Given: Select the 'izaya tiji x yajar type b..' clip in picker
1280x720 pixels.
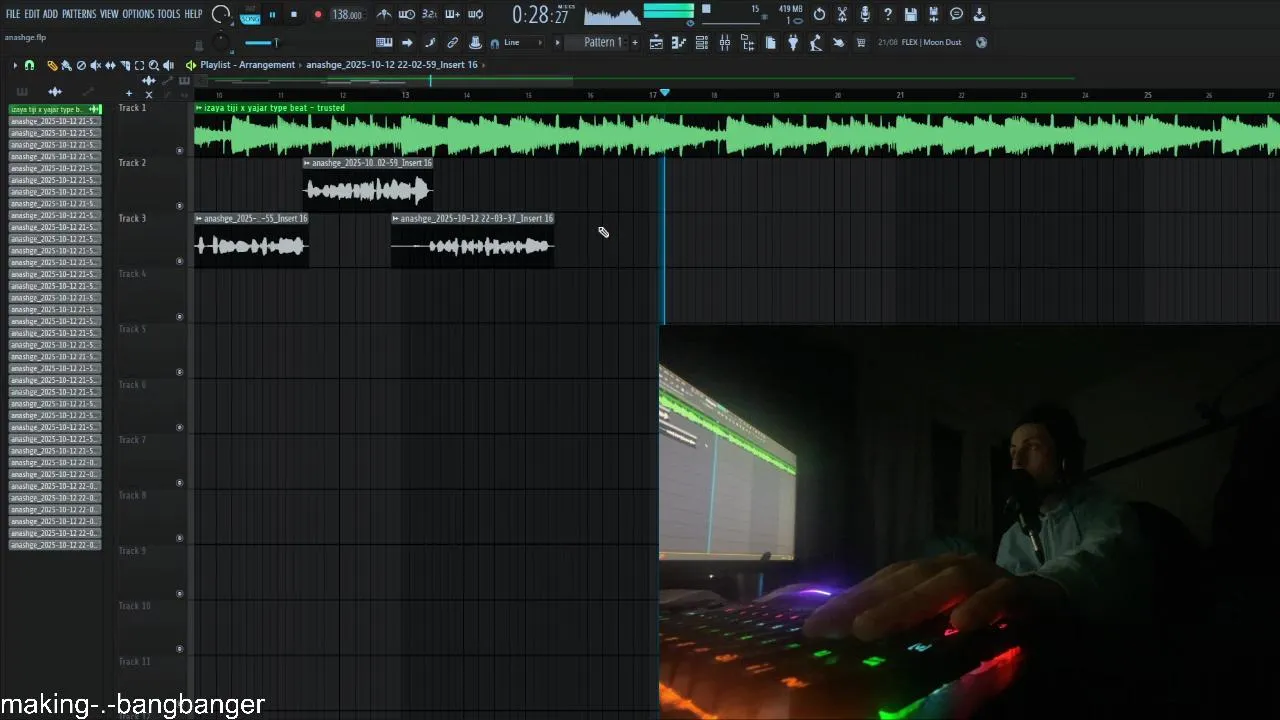Looking at the screenshot, I should tap(55, 109).
